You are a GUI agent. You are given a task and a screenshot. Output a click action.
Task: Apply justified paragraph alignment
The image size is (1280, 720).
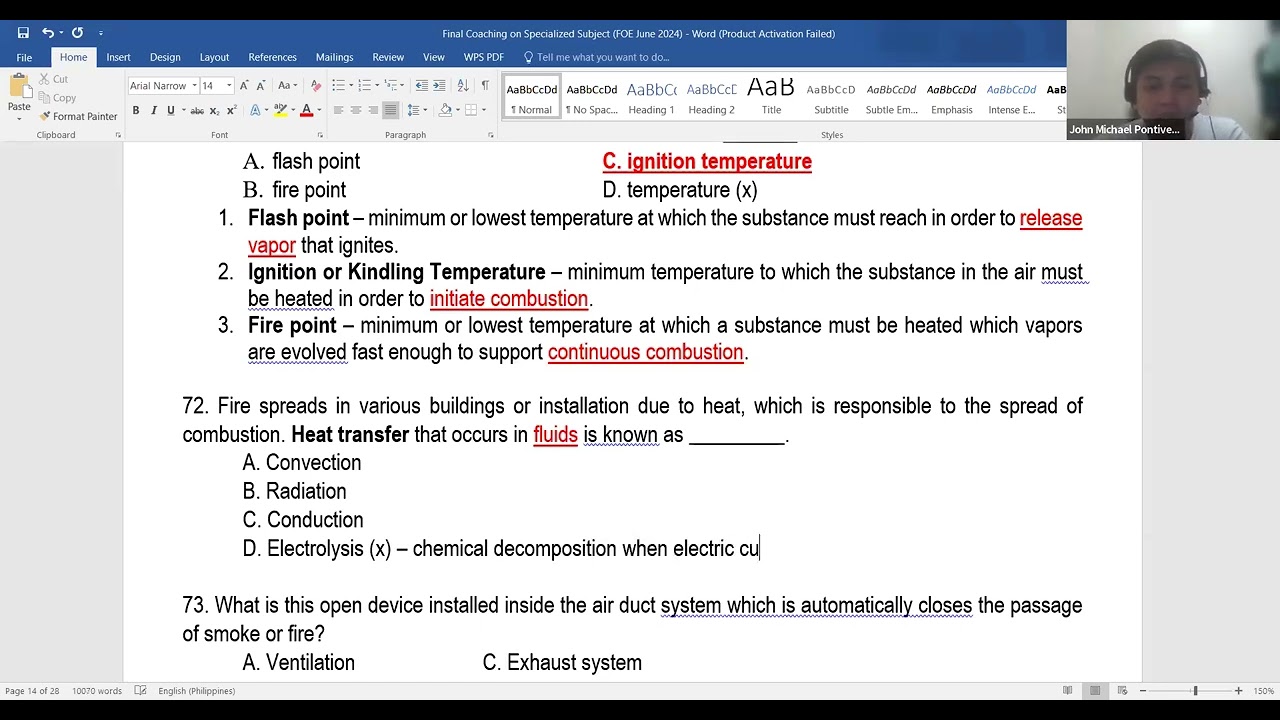pyautogui.click(x=390, y=110)
